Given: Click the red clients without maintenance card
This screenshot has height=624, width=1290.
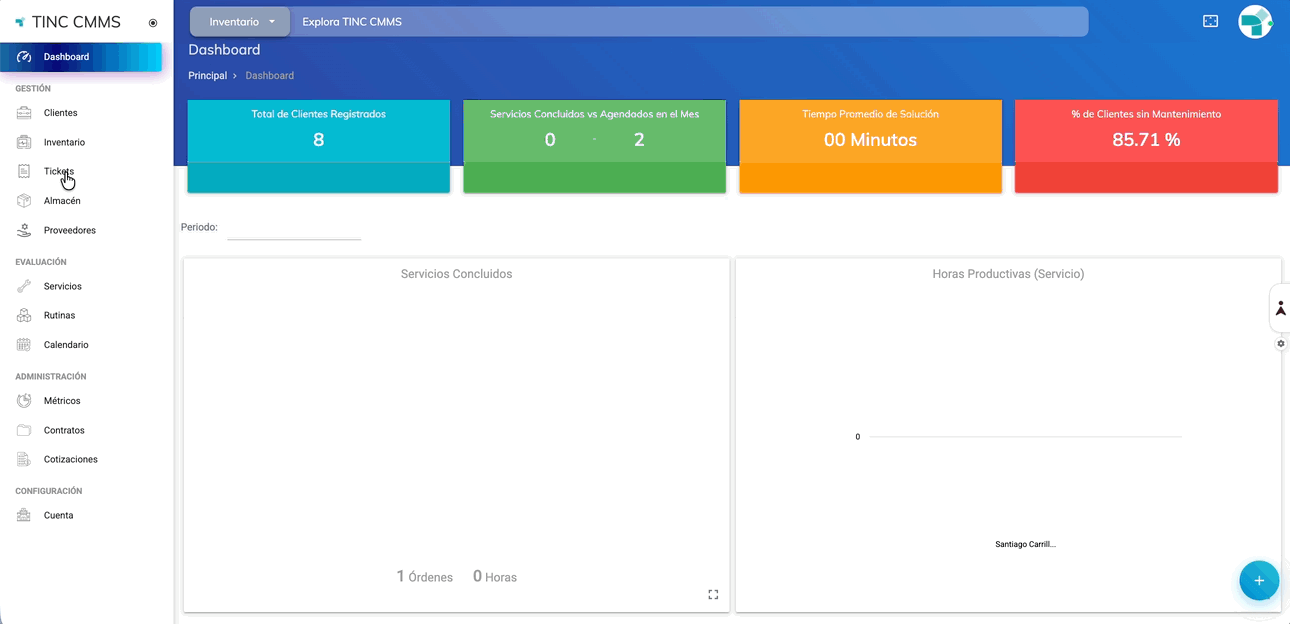Looking at the screenshot, I should [1146, 145].
